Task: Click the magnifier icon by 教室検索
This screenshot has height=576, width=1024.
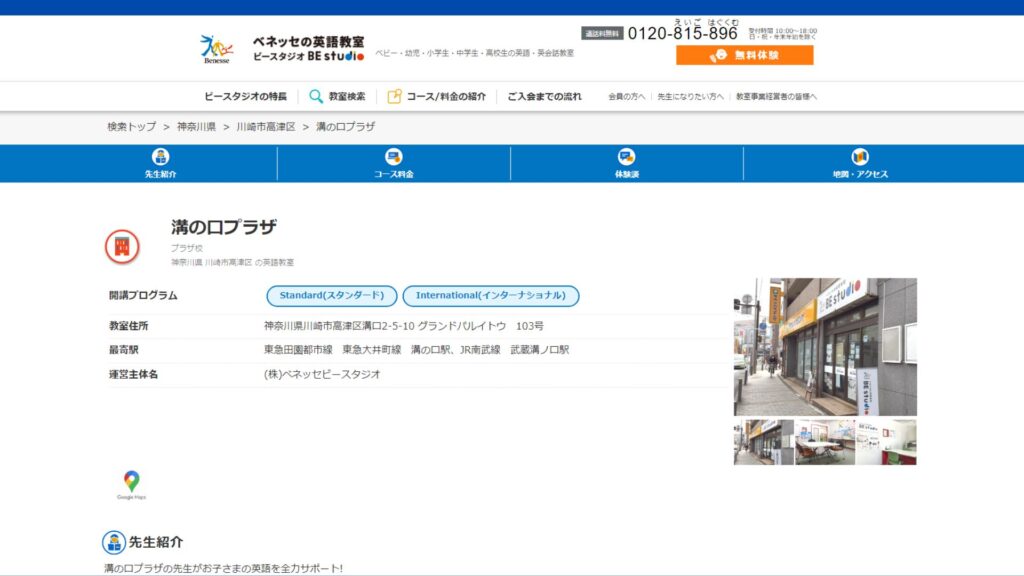Action: (315, 97)
